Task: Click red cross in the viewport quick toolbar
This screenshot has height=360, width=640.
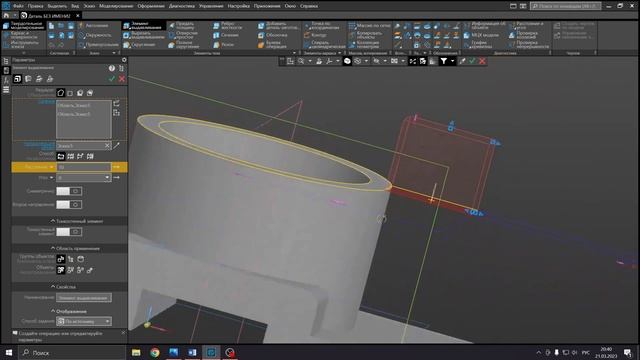Action: click(x=482, y=61)
